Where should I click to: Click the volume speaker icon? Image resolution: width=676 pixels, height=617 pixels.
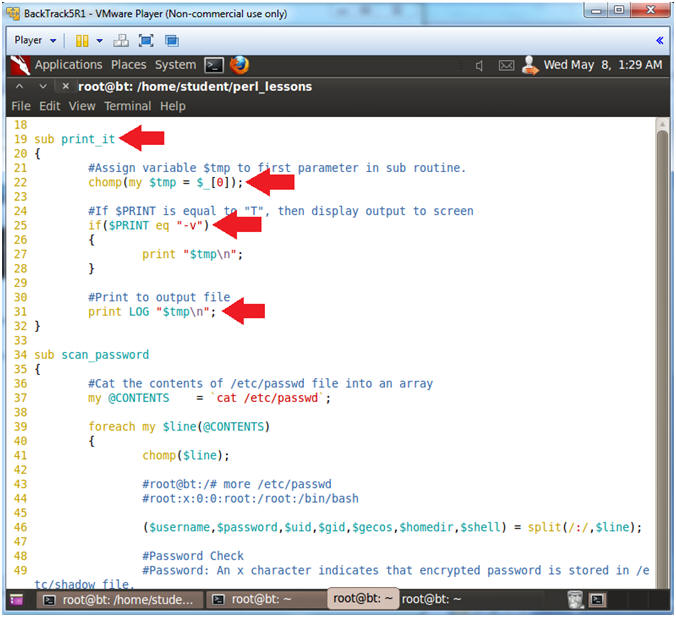[479, 66]
